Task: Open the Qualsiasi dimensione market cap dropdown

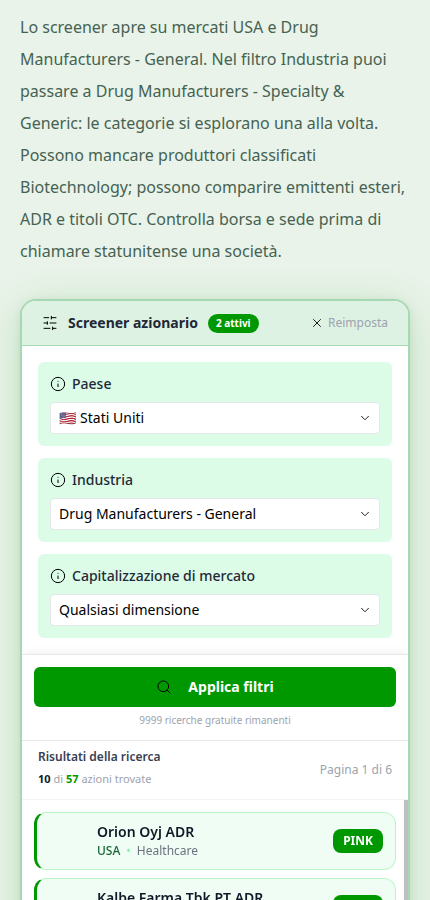Action: pyautogui.click(x=215, y=610)
